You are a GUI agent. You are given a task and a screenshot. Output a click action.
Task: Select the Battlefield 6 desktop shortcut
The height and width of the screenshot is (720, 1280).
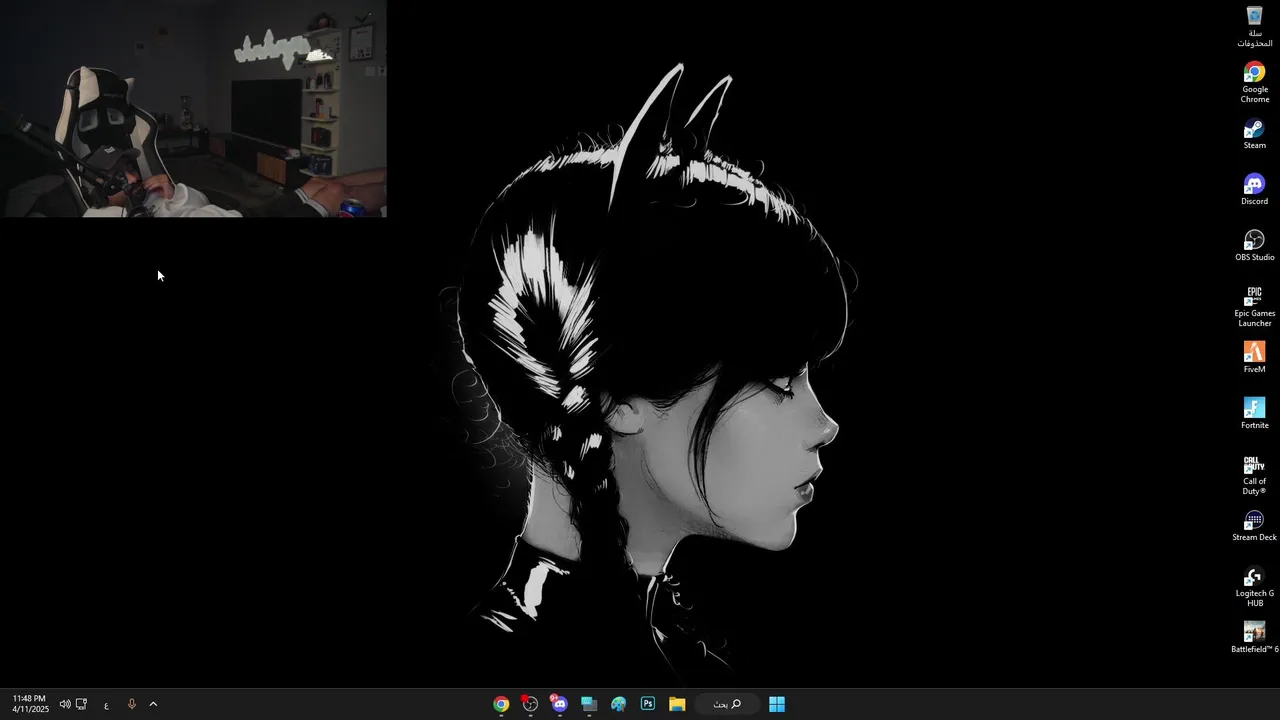click(1254, 638)
